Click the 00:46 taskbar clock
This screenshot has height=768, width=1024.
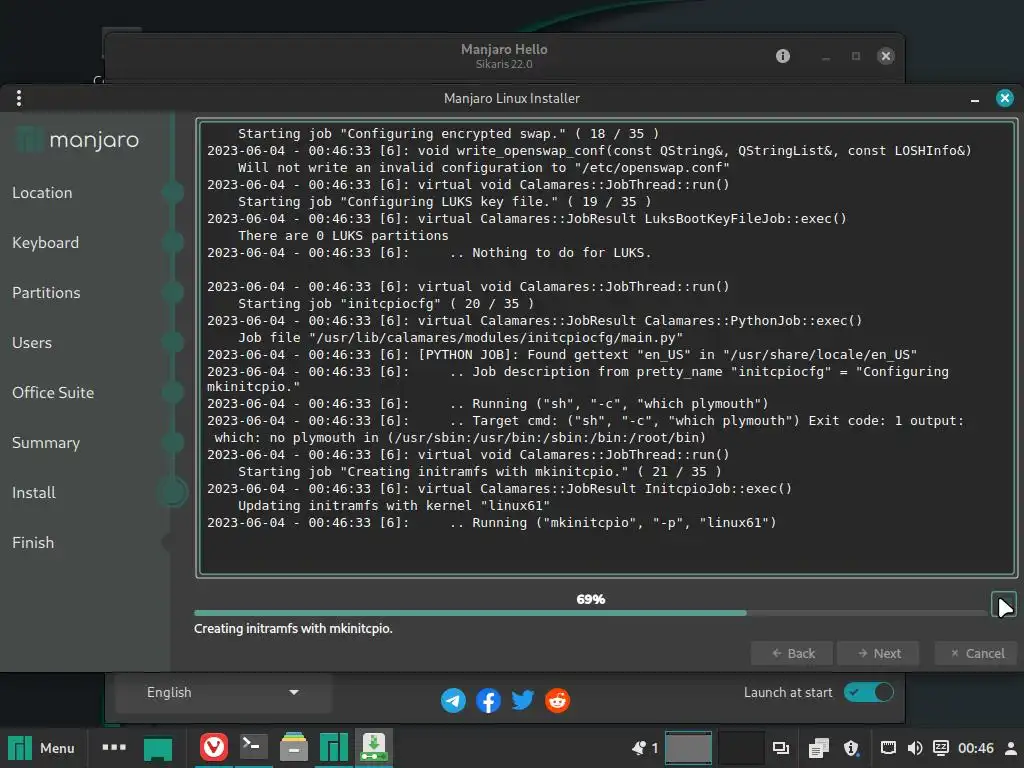(976, 748)
